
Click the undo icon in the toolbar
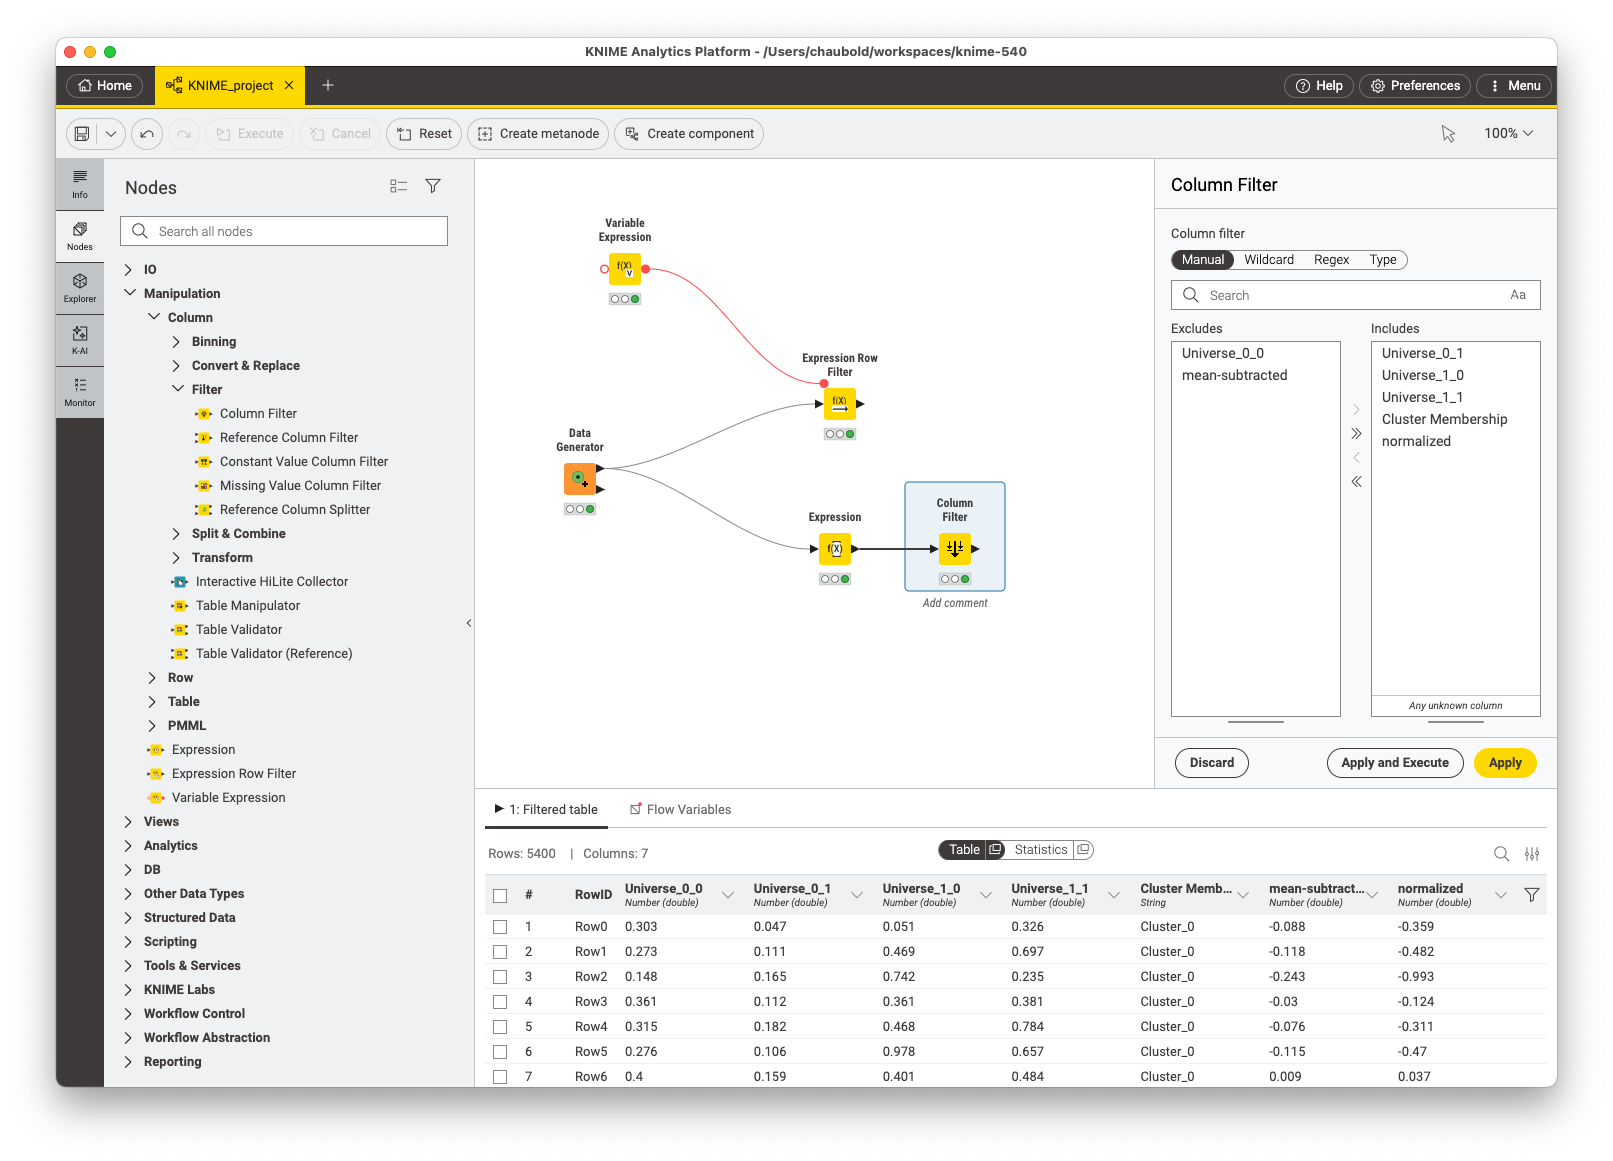tap(147, 133)
